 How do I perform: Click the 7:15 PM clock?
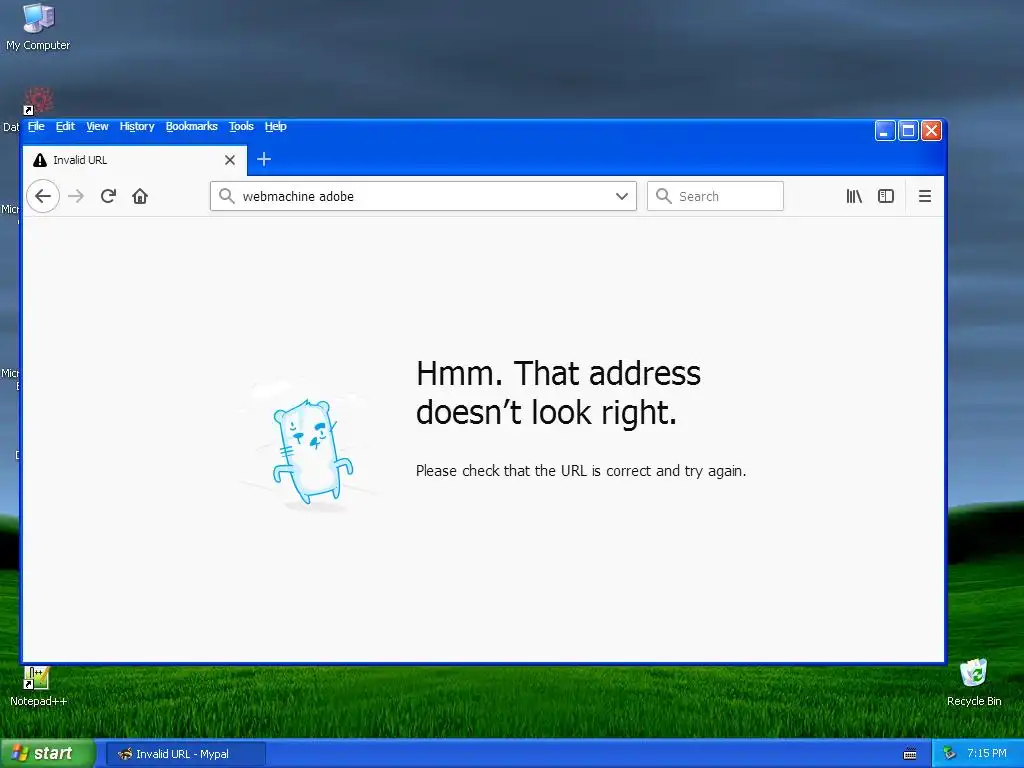(987, 754)
